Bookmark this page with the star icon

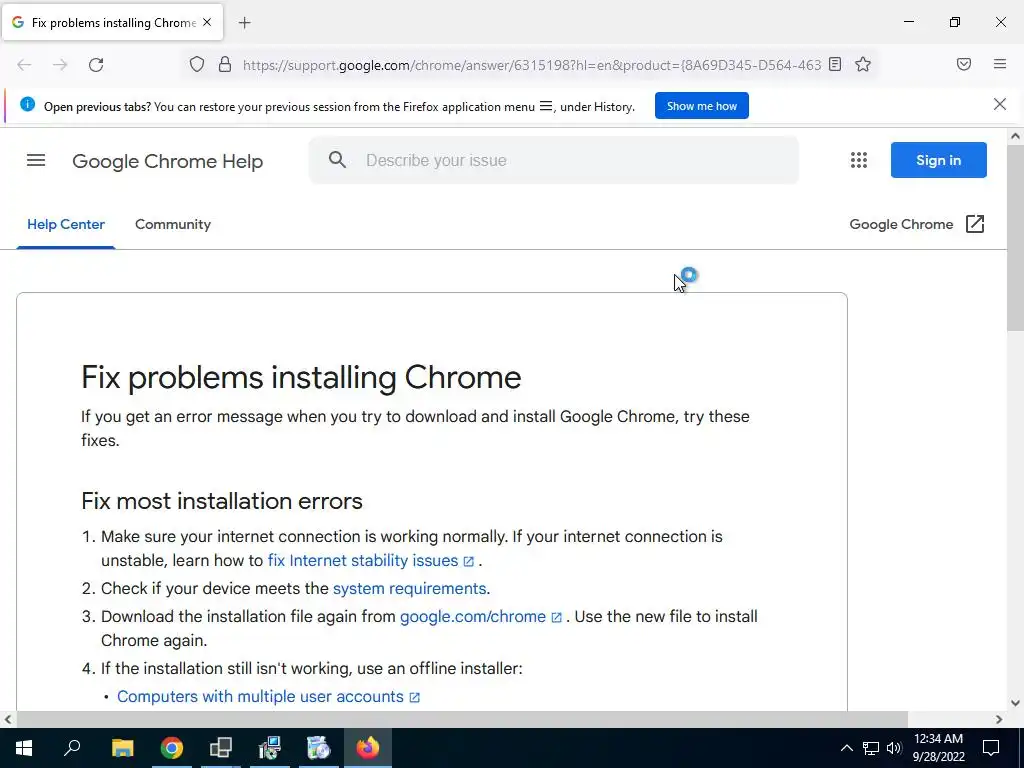point(863,64)
